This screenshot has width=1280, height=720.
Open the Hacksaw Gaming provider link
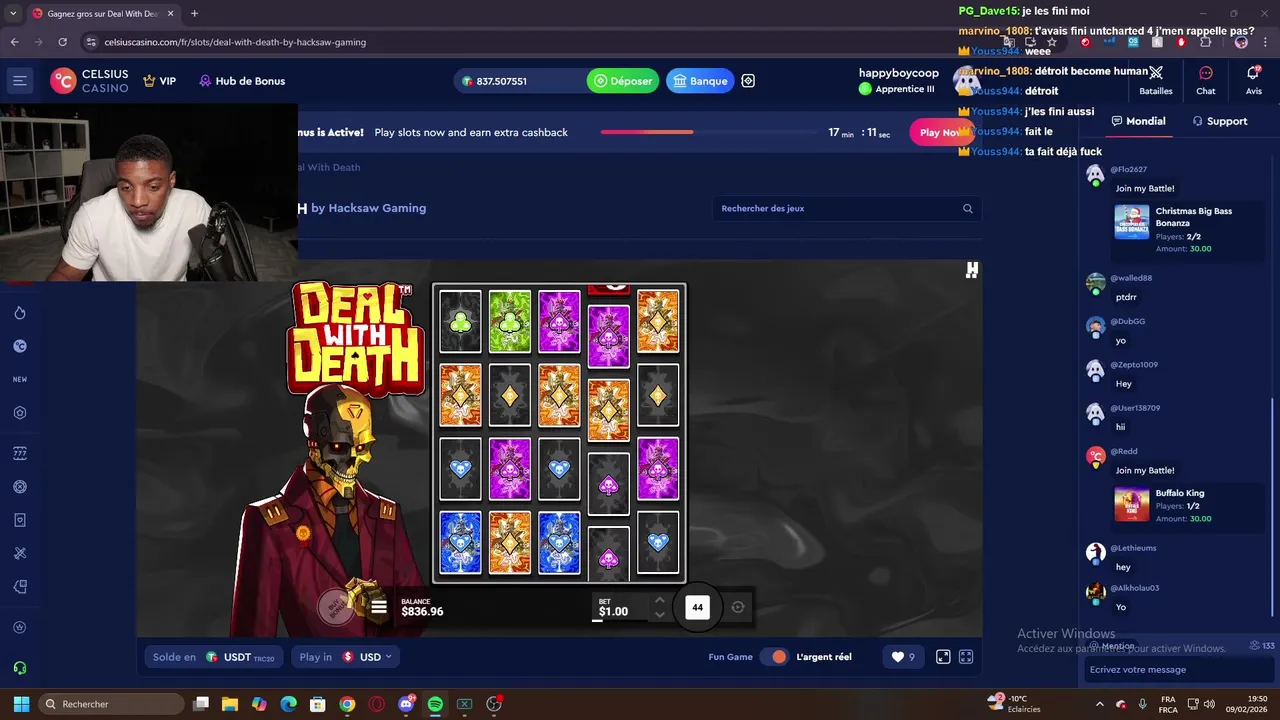377,208
